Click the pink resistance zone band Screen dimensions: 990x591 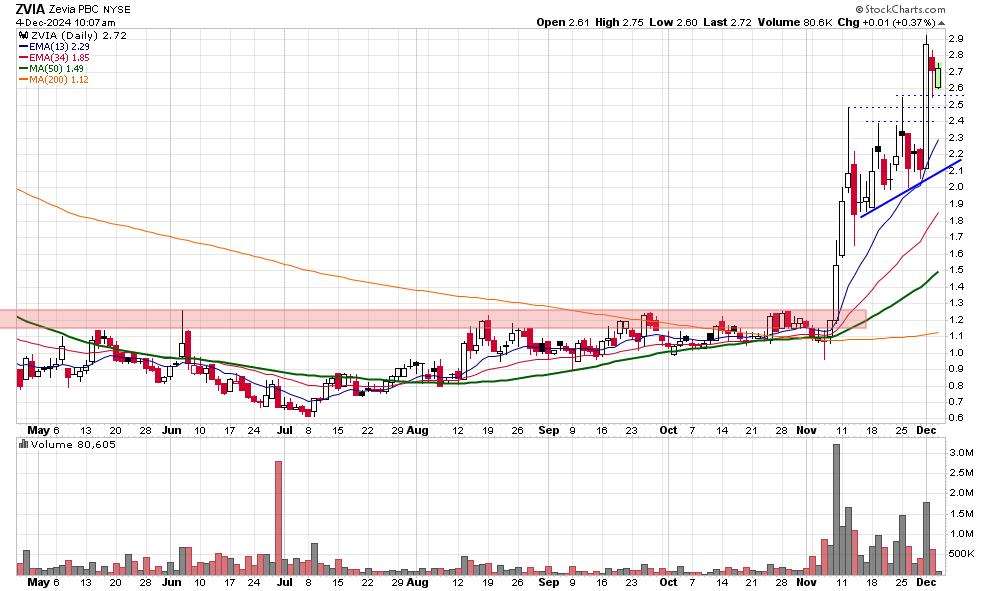(400, 318)
